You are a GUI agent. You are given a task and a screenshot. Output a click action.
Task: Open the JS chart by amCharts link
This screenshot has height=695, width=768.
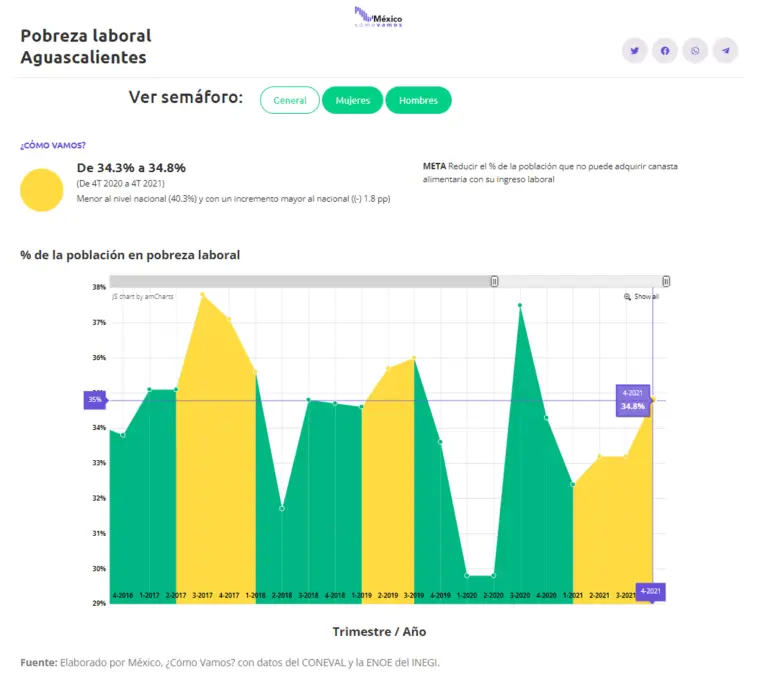(143, 297)
